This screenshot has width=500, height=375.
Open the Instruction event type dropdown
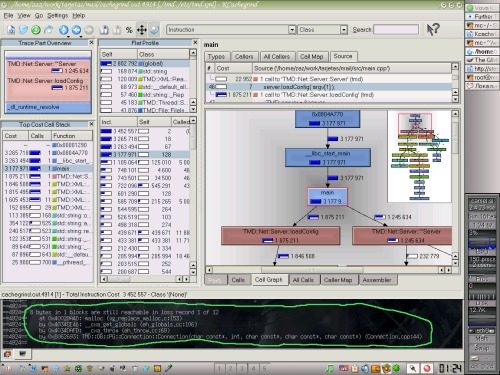(x=231, y=30)
